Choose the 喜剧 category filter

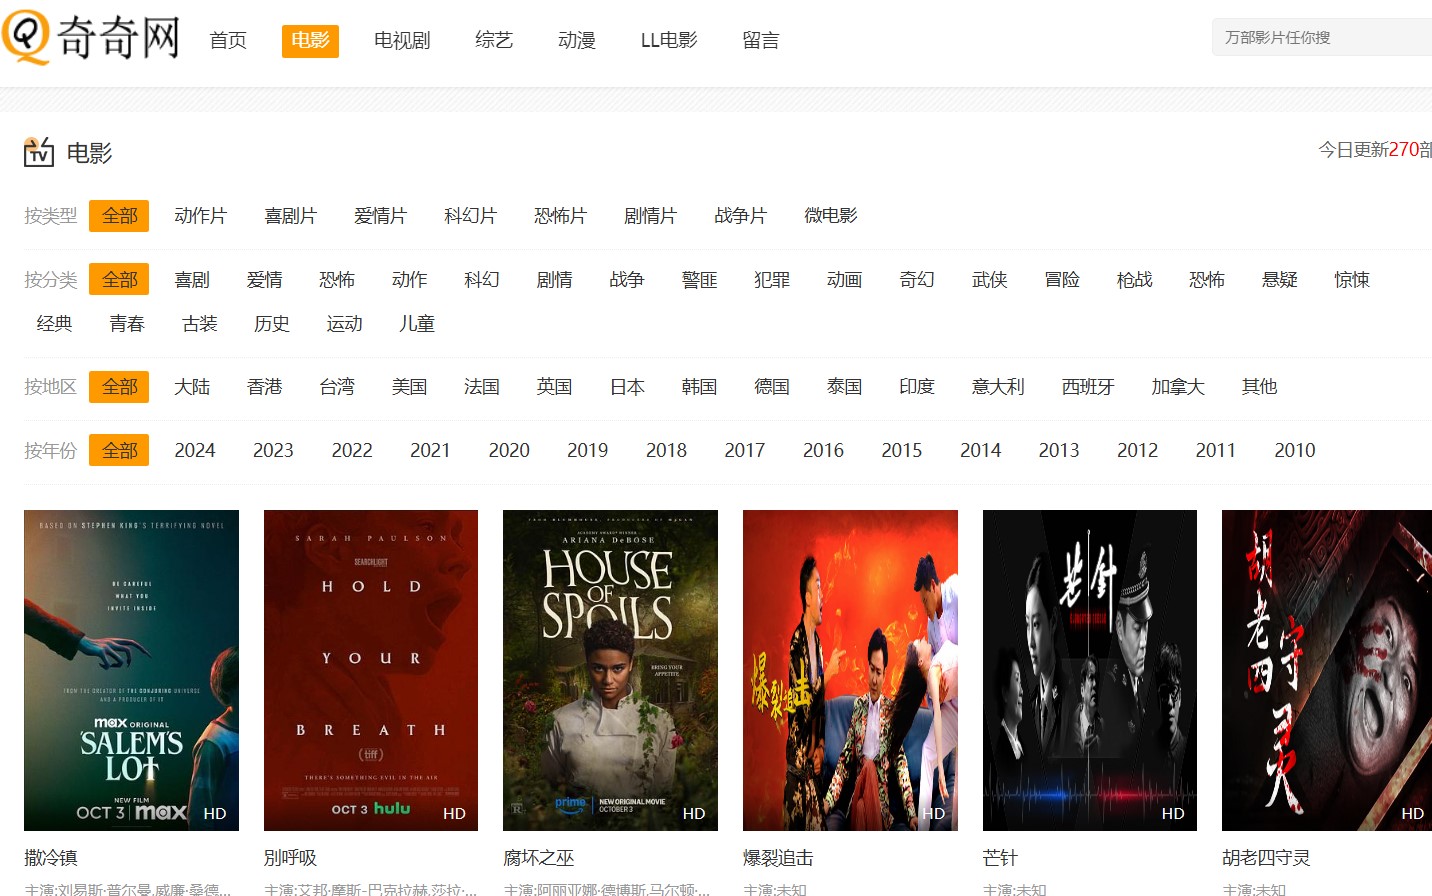[x=192, y=280]
